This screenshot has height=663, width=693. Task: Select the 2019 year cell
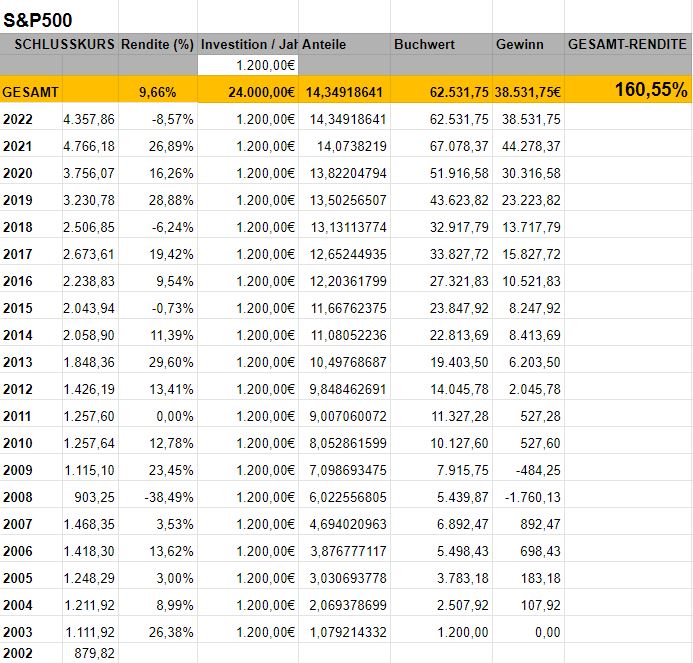coord(18,200)
